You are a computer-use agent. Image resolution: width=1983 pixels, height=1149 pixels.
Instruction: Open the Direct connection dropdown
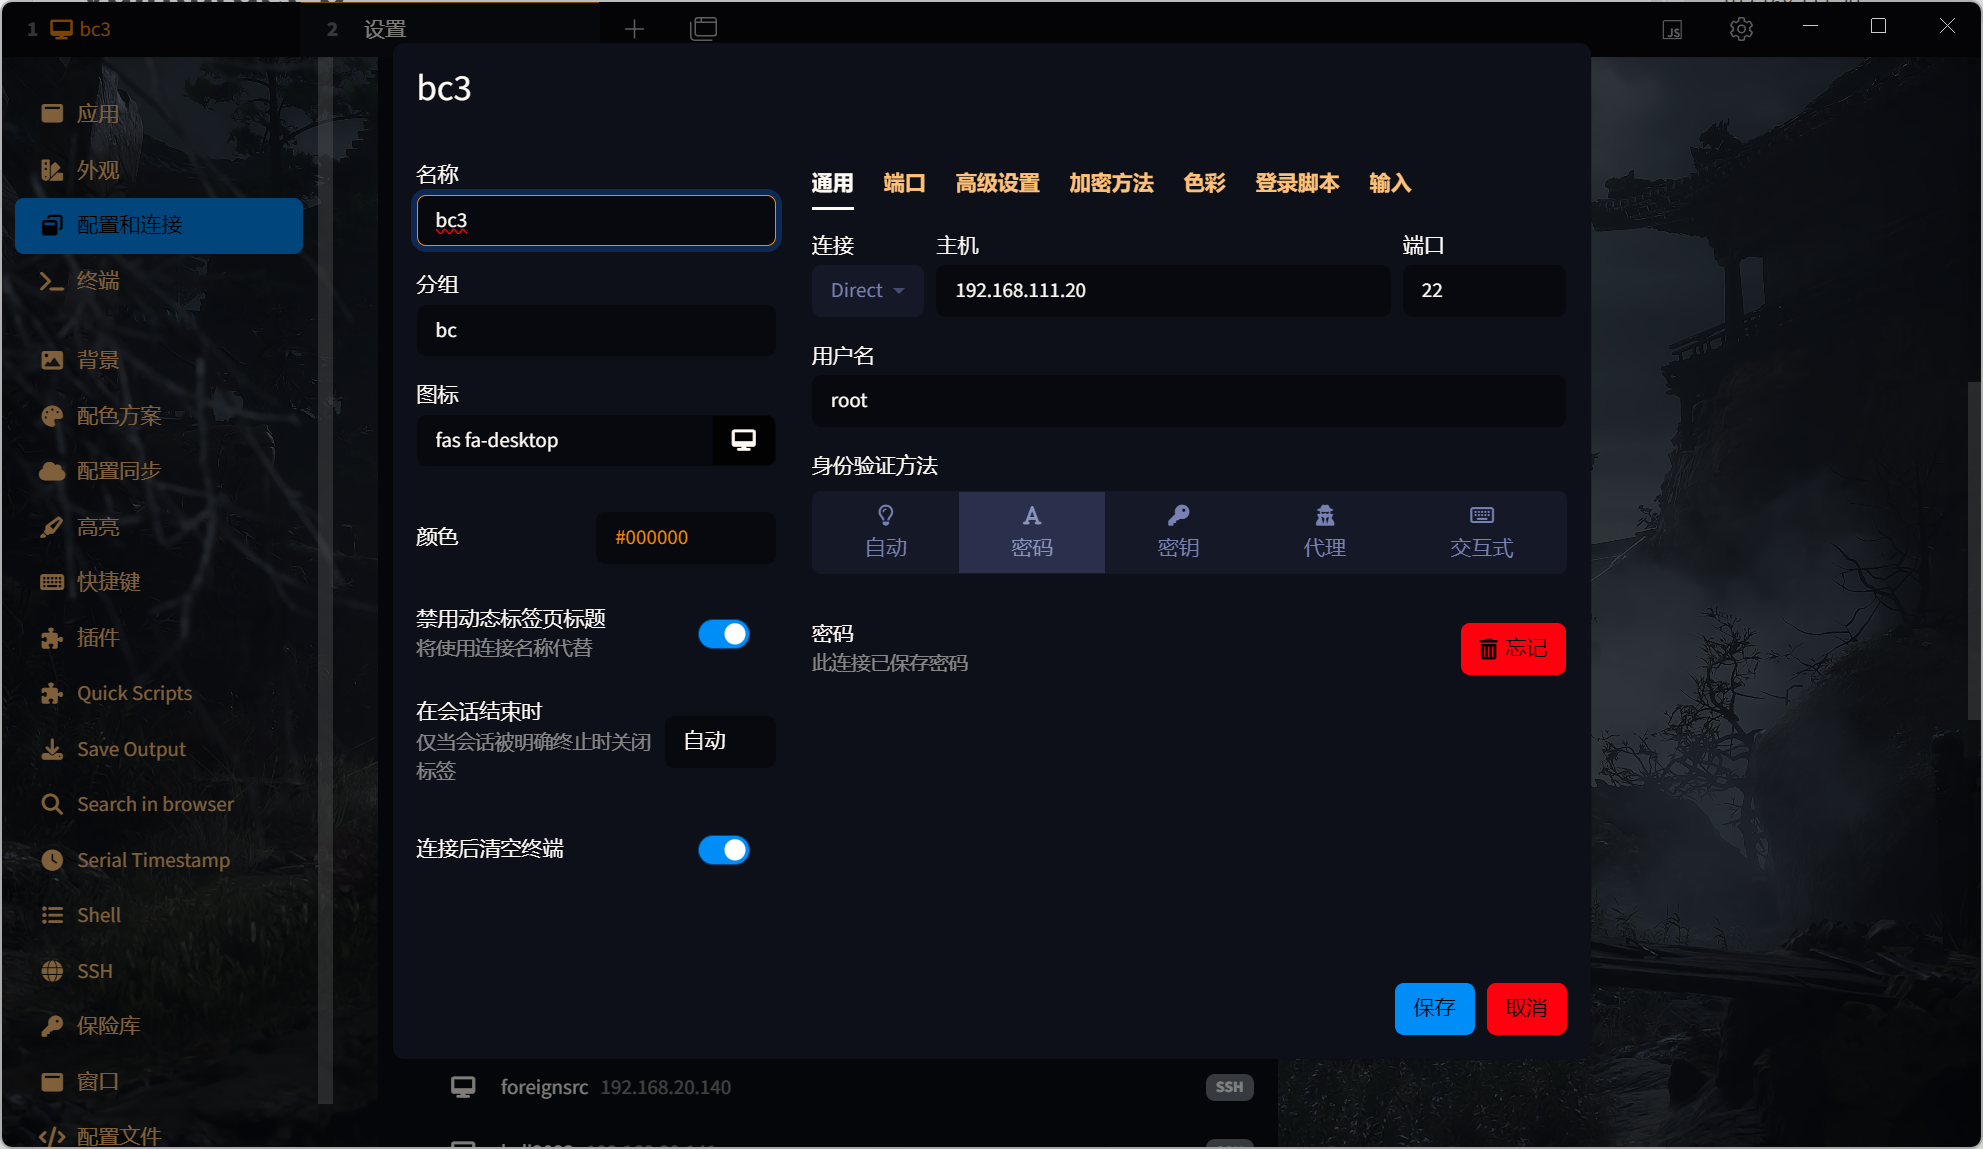(x=866, y=290)
